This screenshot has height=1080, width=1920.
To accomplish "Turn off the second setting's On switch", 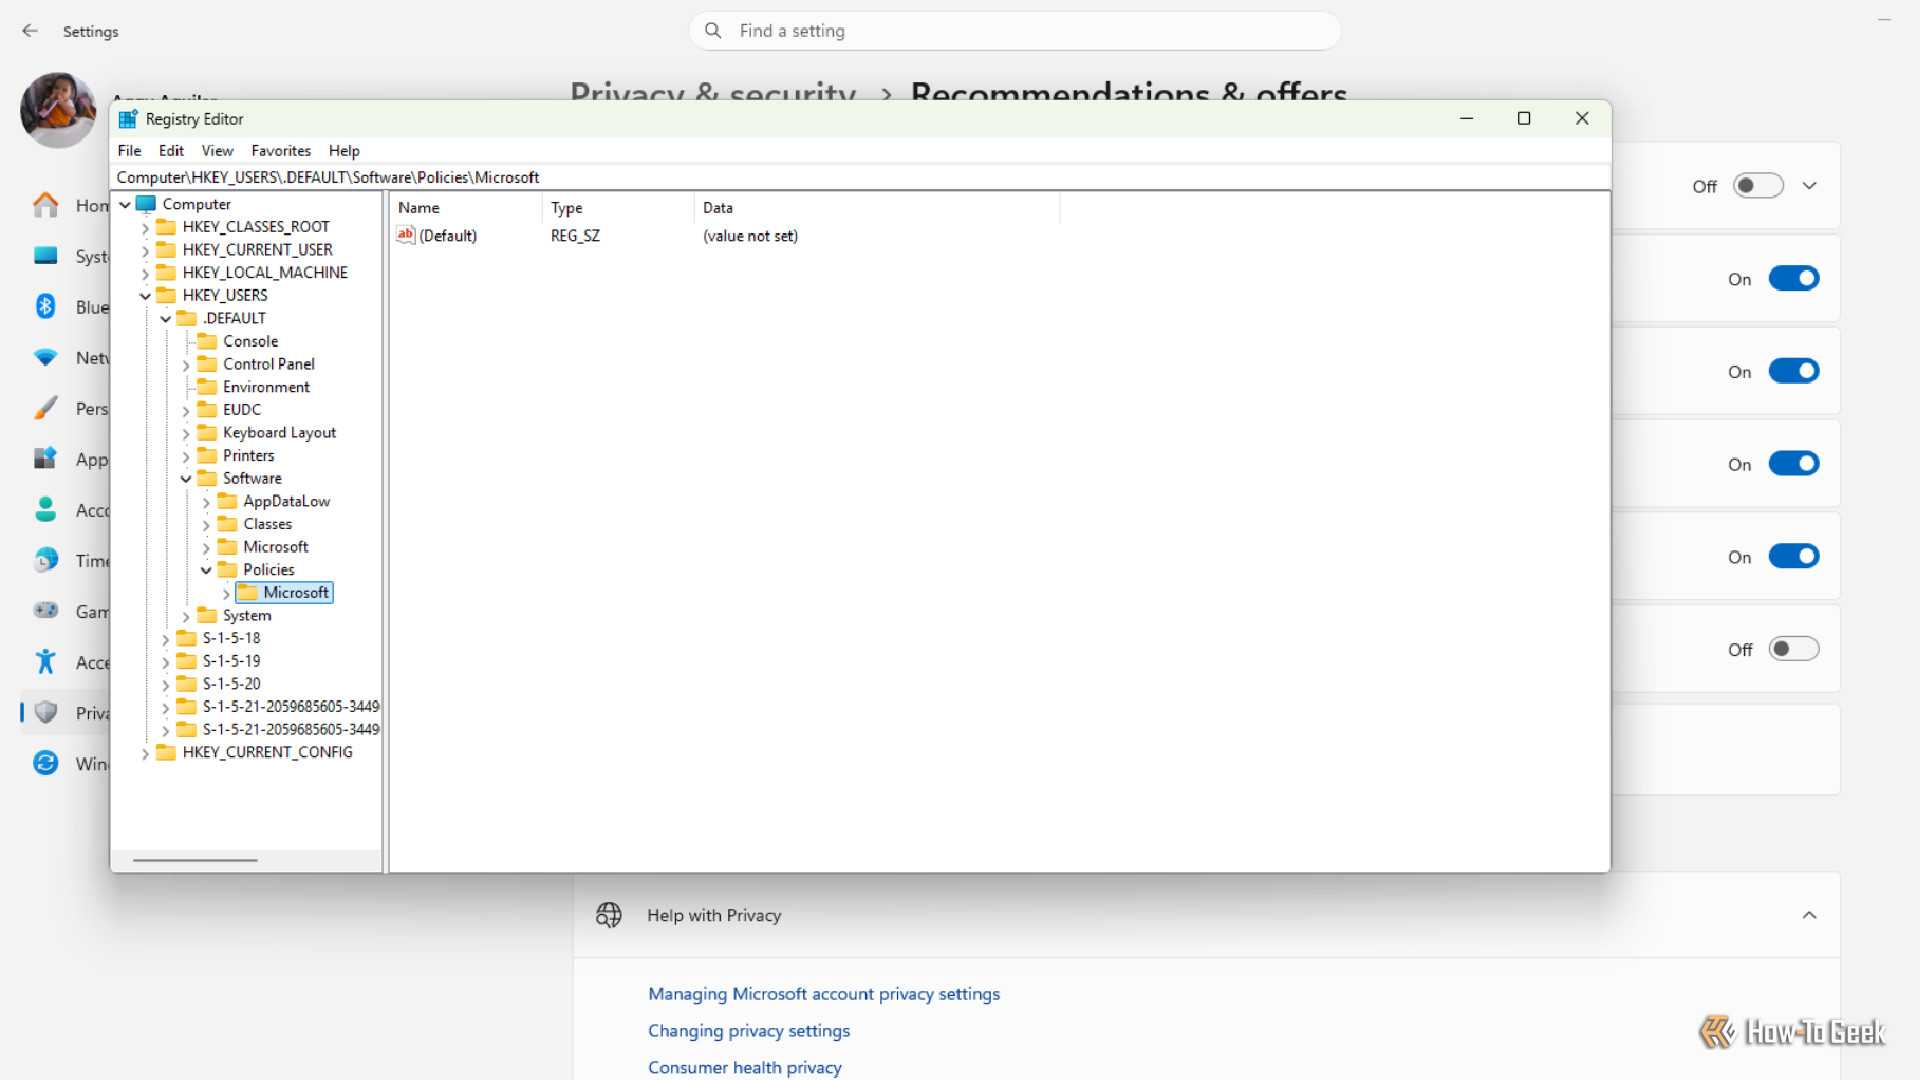I will click(x=1794, y=279).
